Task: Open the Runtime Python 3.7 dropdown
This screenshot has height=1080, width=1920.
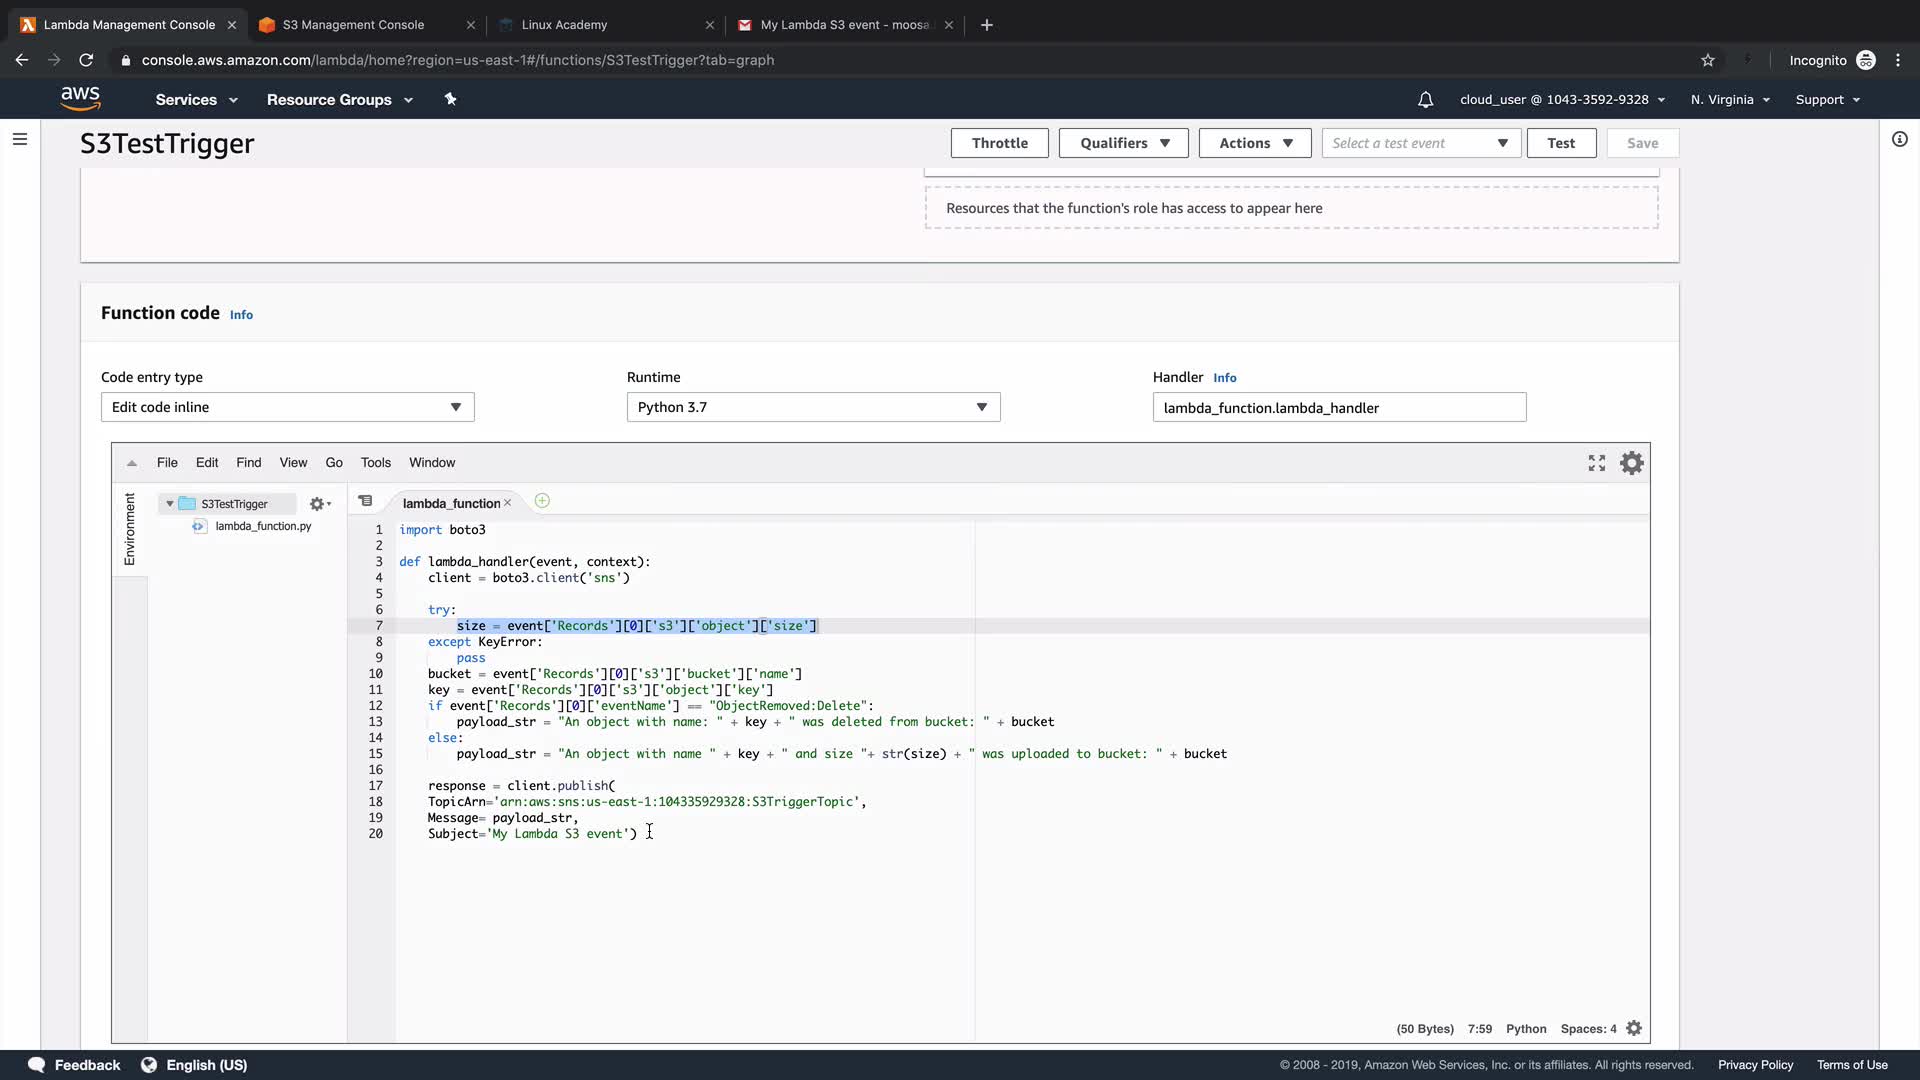Action: pos(813,407)
